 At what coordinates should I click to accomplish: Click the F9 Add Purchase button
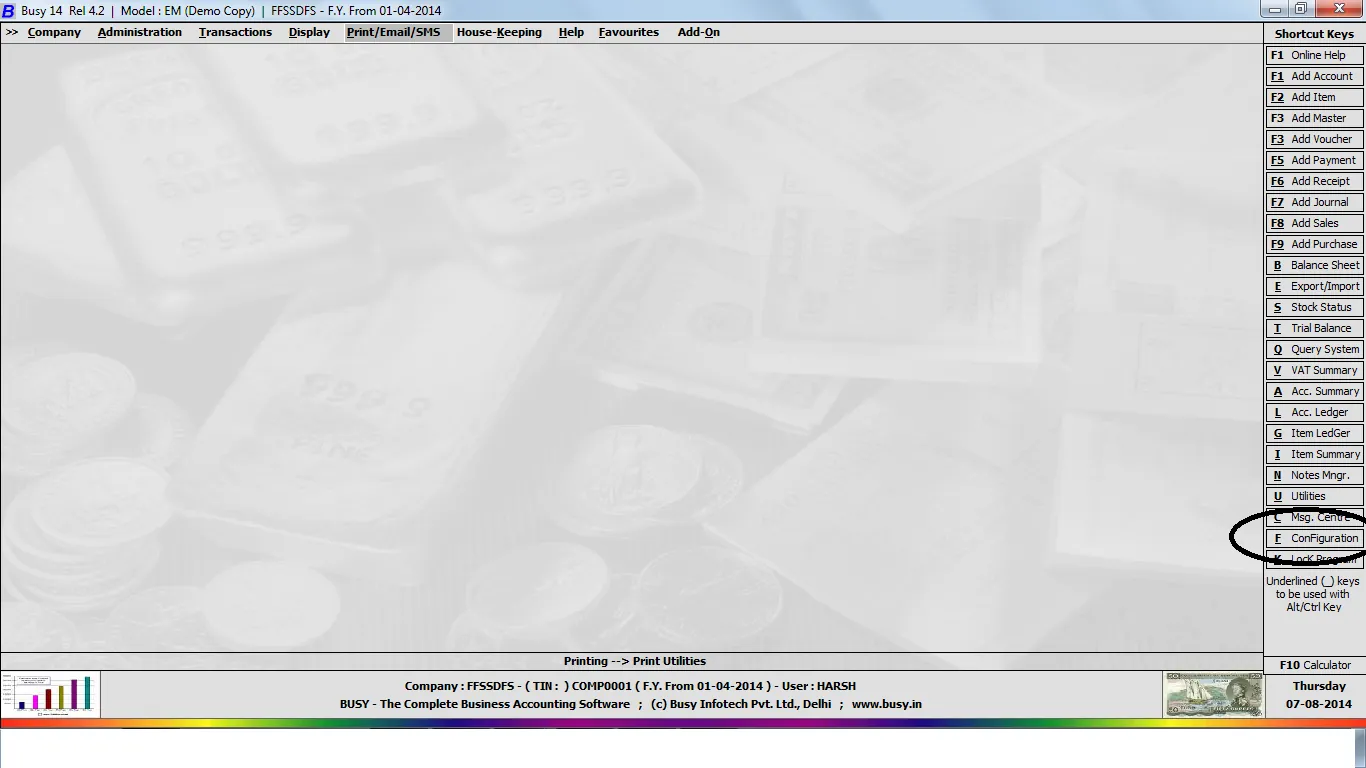click(1314, 244)
